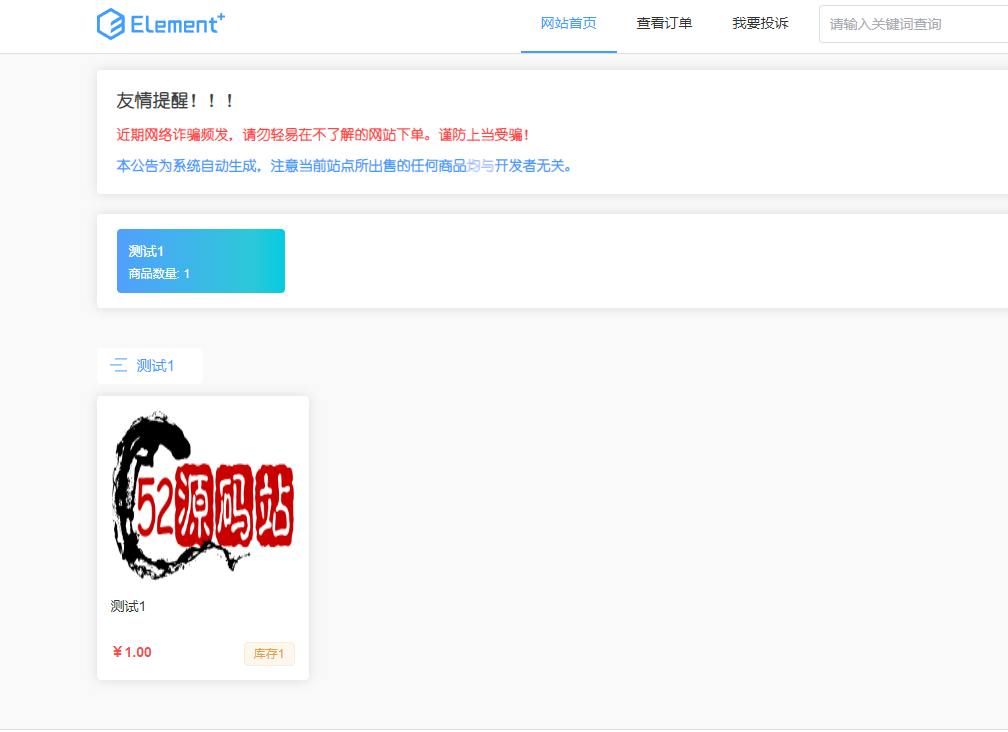Click the ¥1.00 price text
The image size is (1008, 732).
tap(132, 652)
